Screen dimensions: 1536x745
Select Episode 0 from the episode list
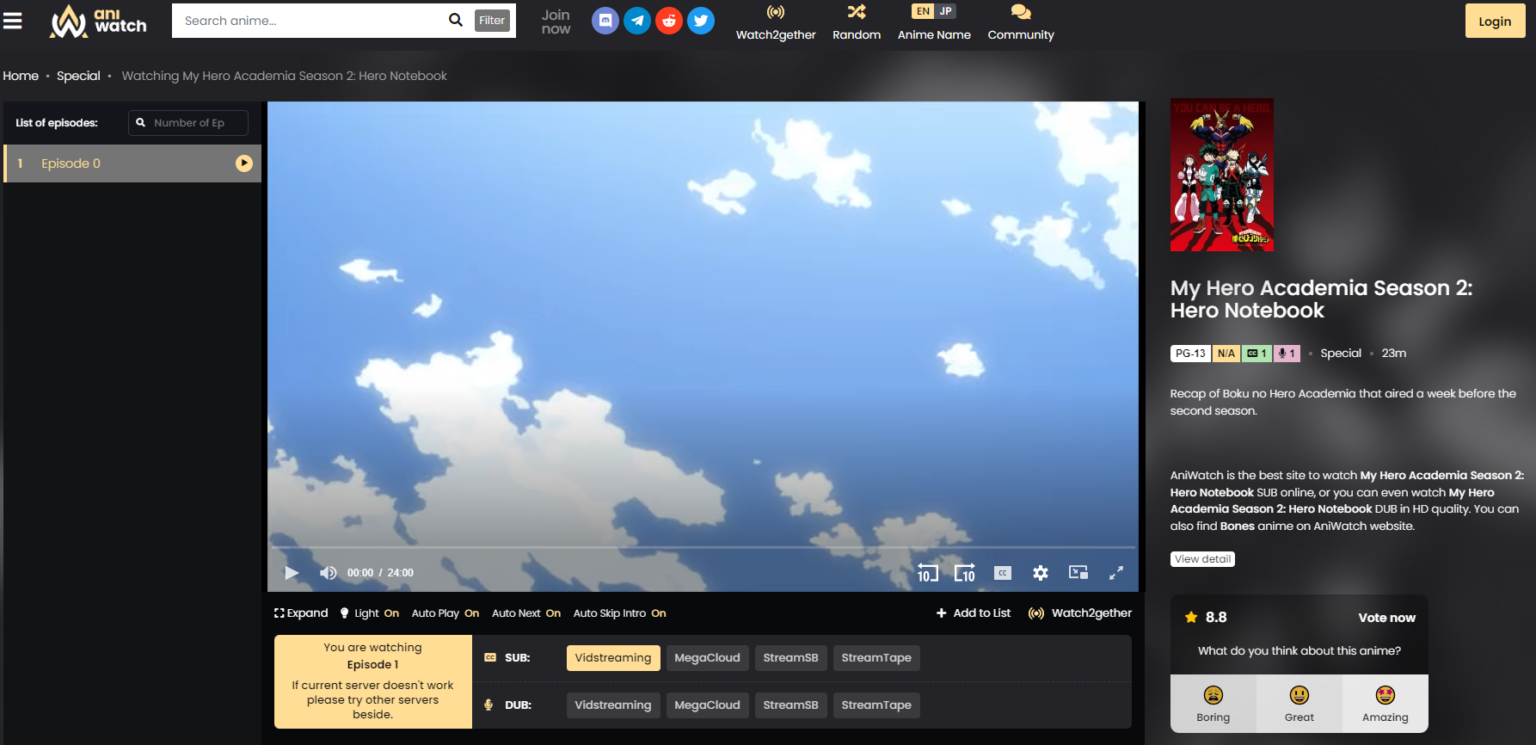pyautogui.click(x=71, y=163)
